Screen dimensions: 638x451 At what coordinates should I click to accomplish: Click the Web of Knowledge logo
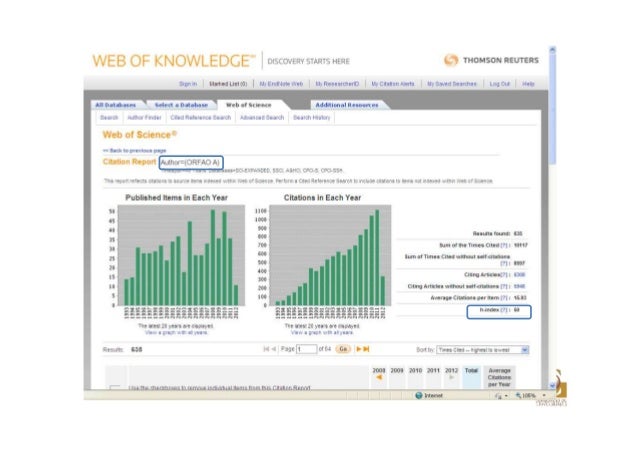(174, 61)
